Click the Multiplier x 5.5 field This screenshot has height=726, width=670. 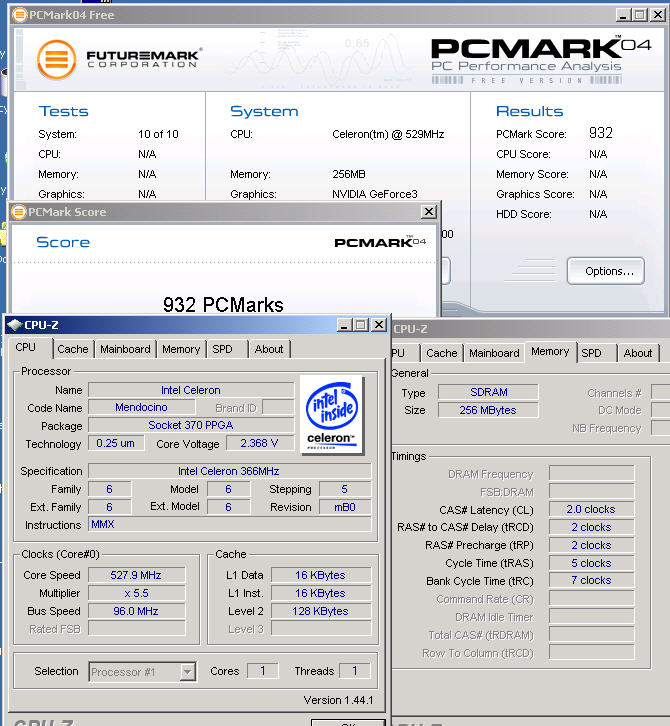(136, 593)
